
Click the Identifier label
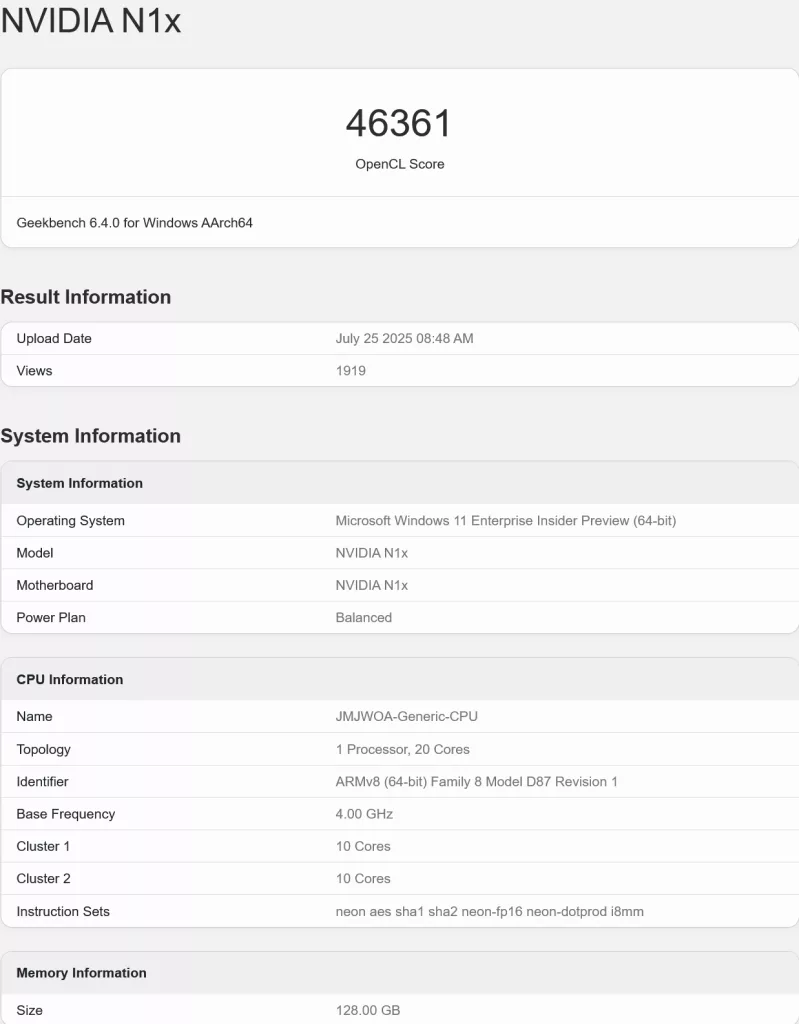click(x=42, y=781)
